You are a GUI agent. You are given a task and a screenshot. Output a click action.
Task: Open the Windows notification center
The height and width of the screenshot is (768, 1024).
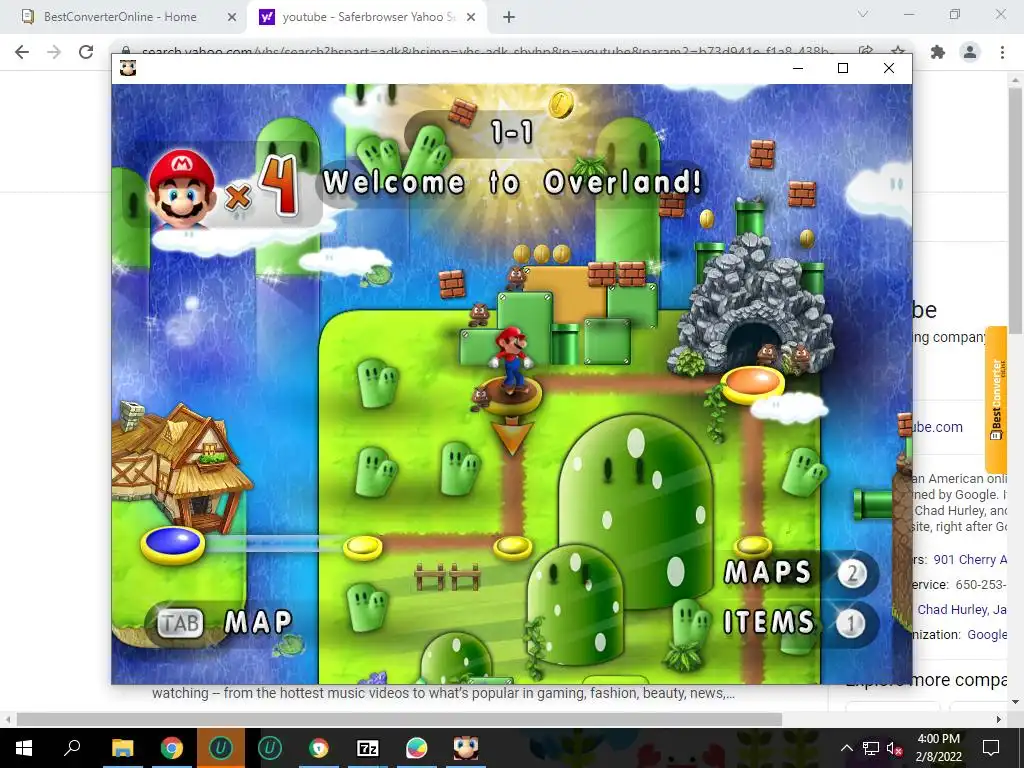pyautogui.click(x=991, y=748)
